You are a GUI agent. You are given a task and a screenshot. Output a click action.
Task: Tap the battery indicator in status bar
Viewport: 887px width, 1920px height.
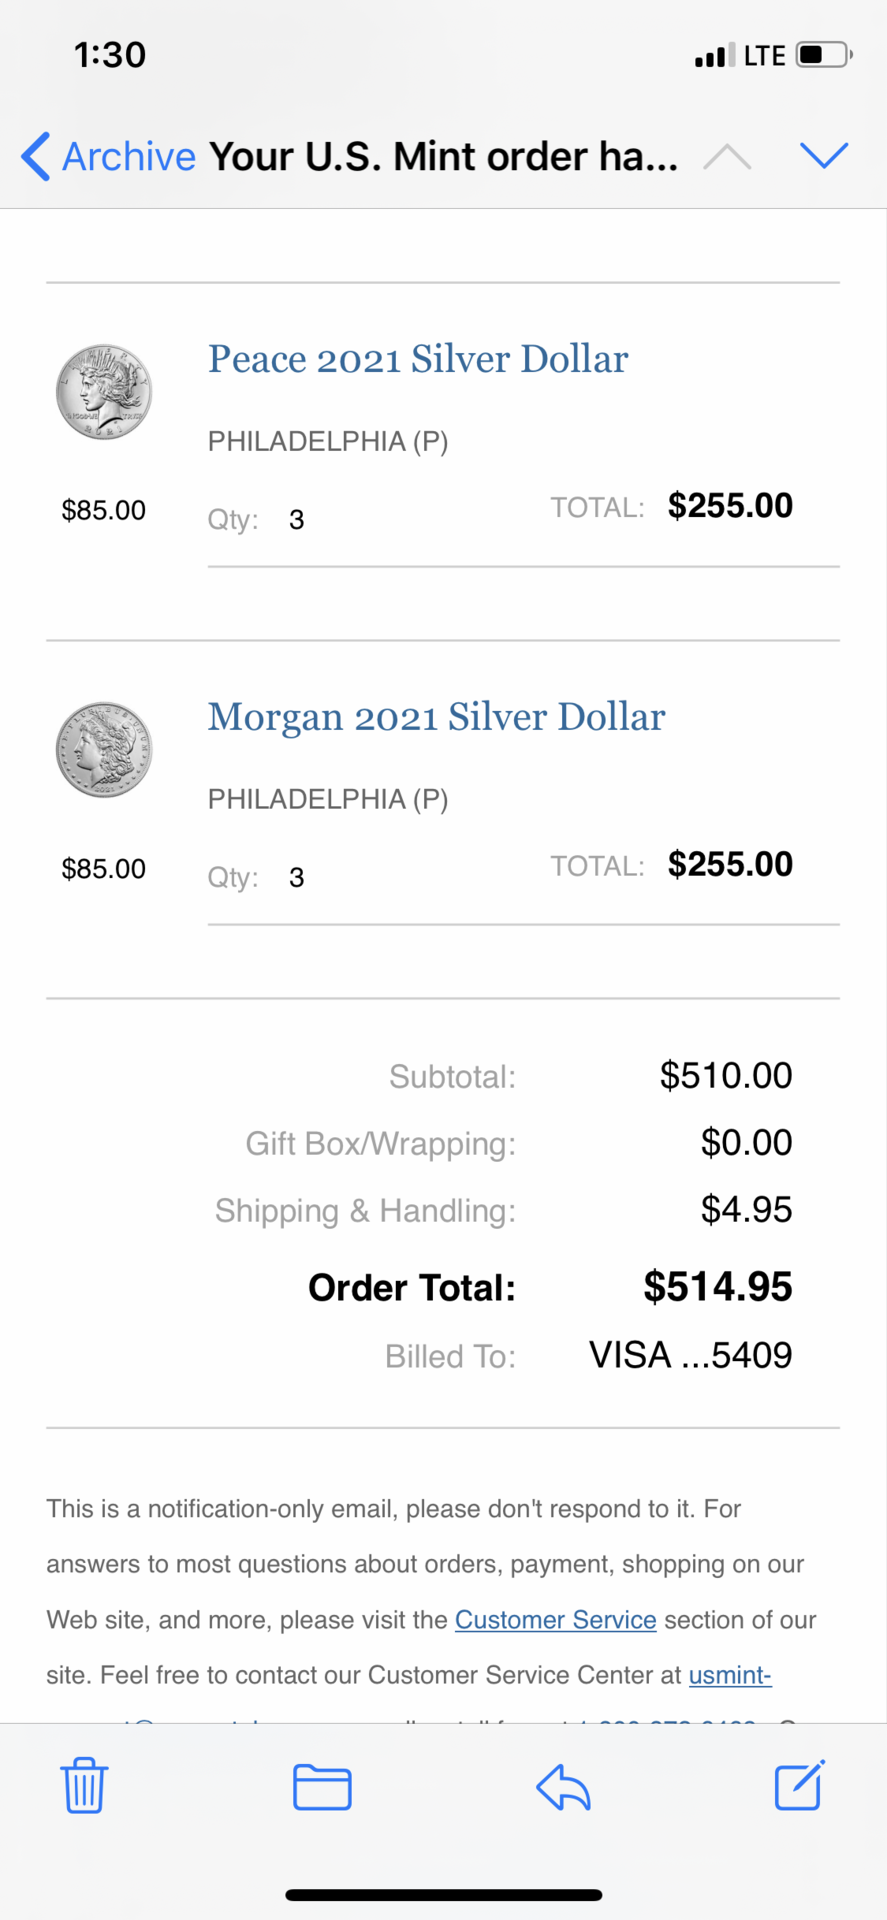[824, 54]
